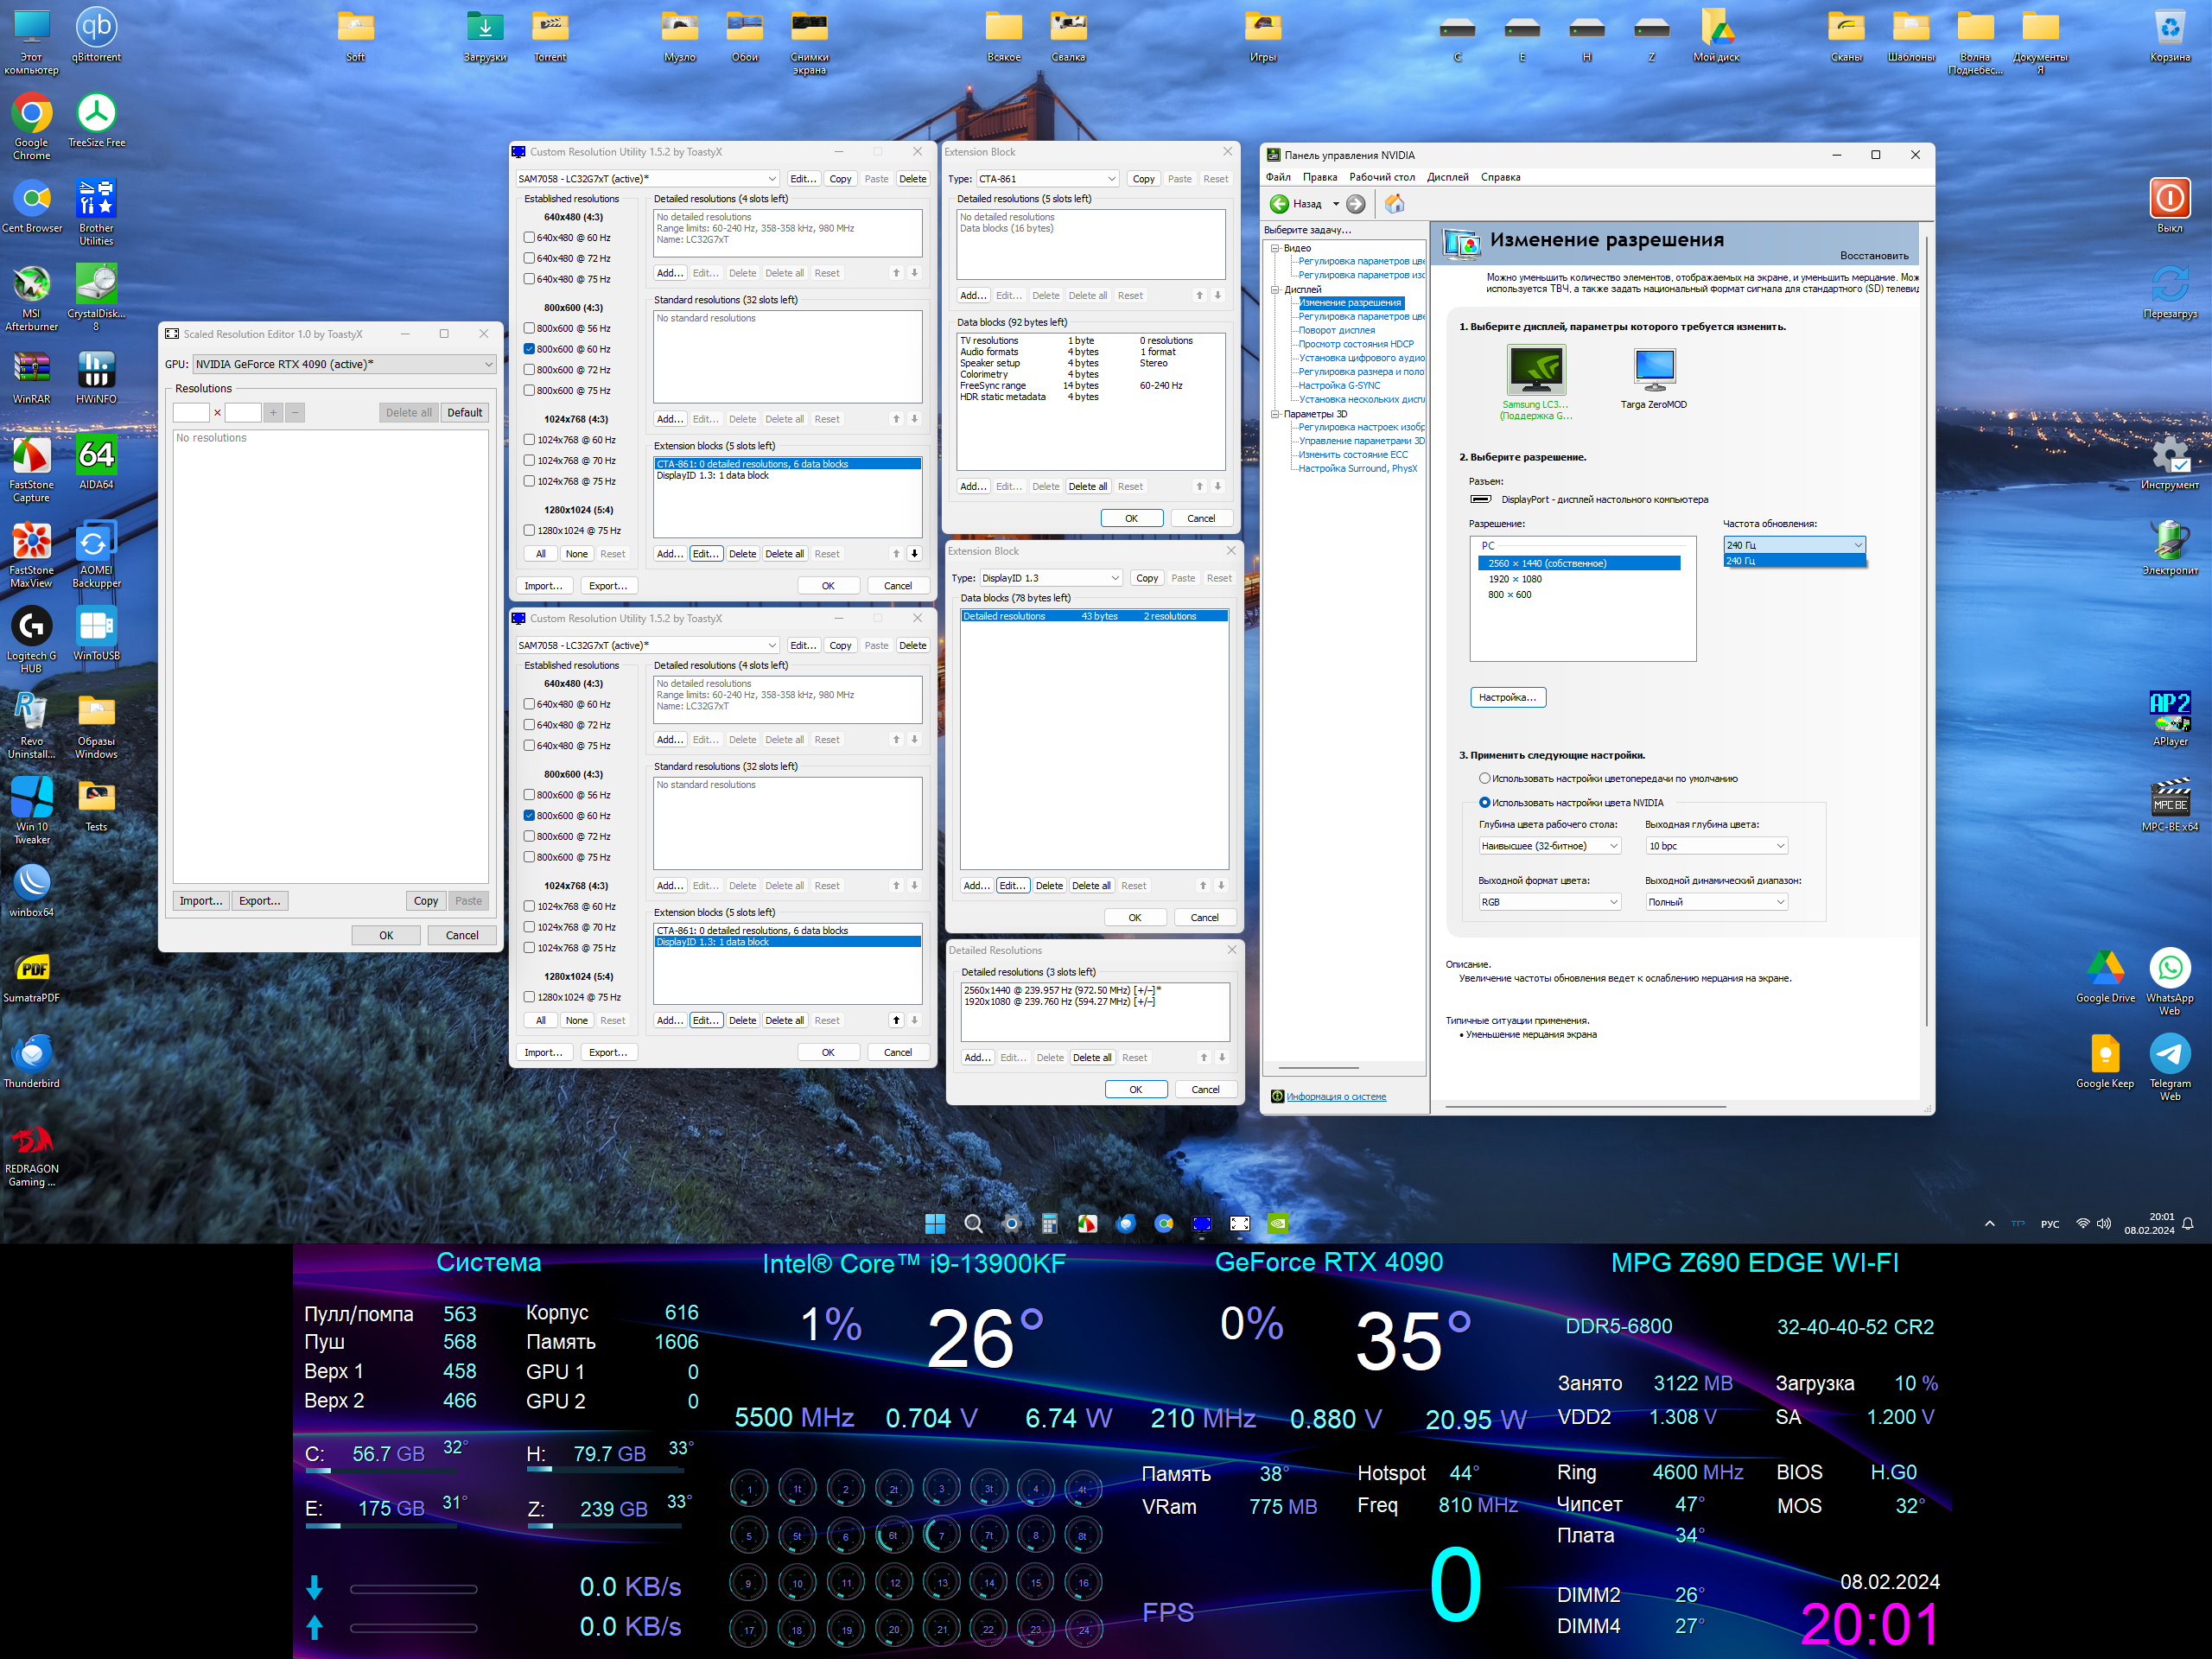This screenshot has height=1659, width=2212.
Task: Open the 10 bpc output color depth dropdown
Action: click(1716, 846)
